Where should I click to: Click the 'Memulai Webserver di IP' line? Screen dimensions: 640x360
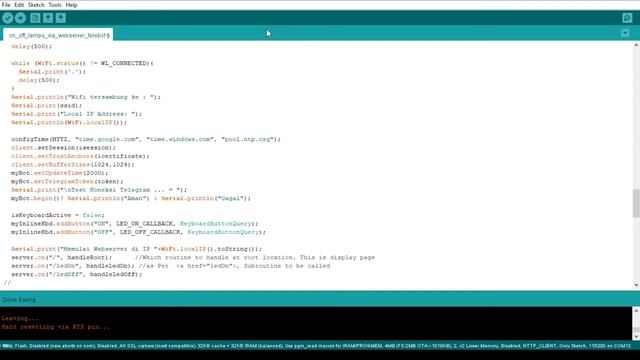(136, 249)
